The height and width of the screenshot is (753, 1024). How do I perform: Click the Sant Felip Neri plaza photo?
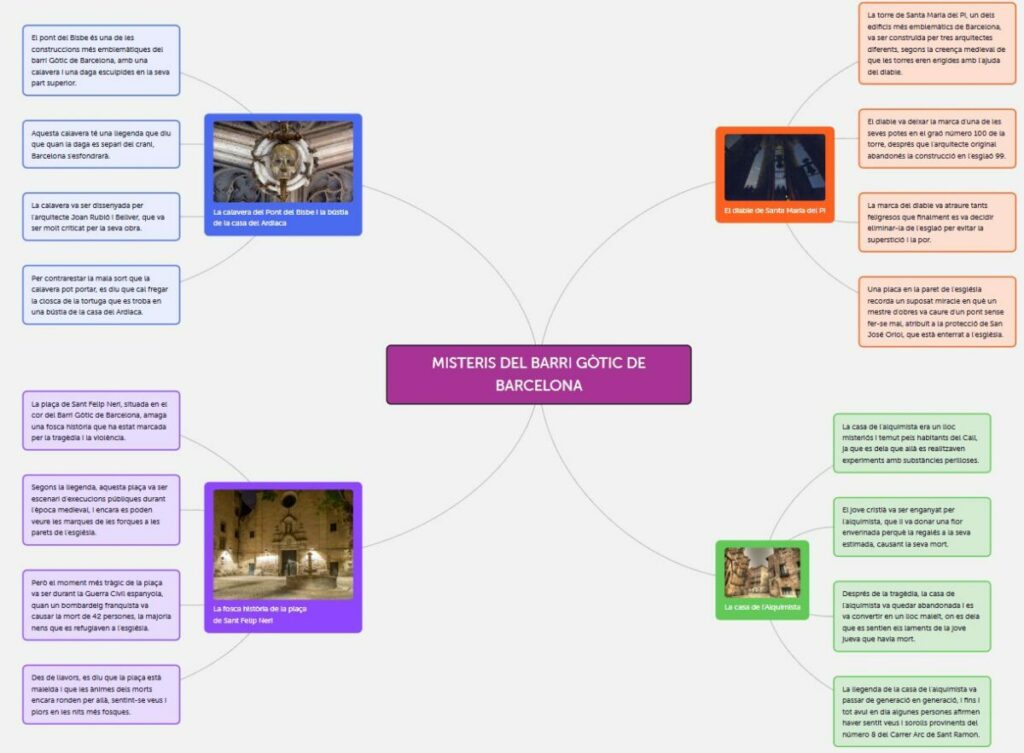click(282, 544)
